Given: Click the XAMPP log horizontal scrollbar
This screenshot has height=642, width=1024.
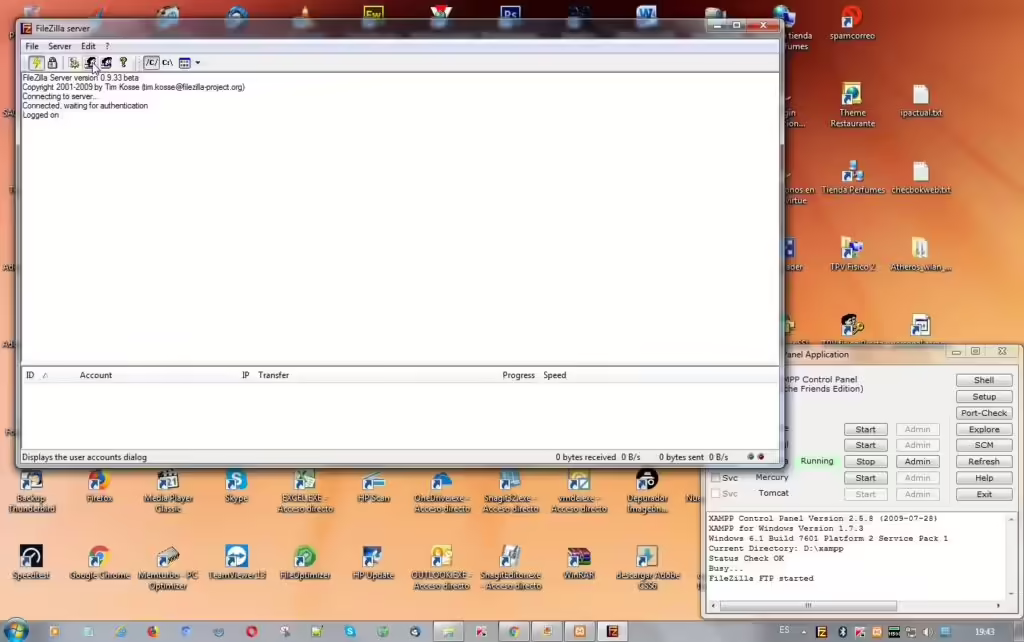Looking at the screenshot, I should tap(808, 605).
